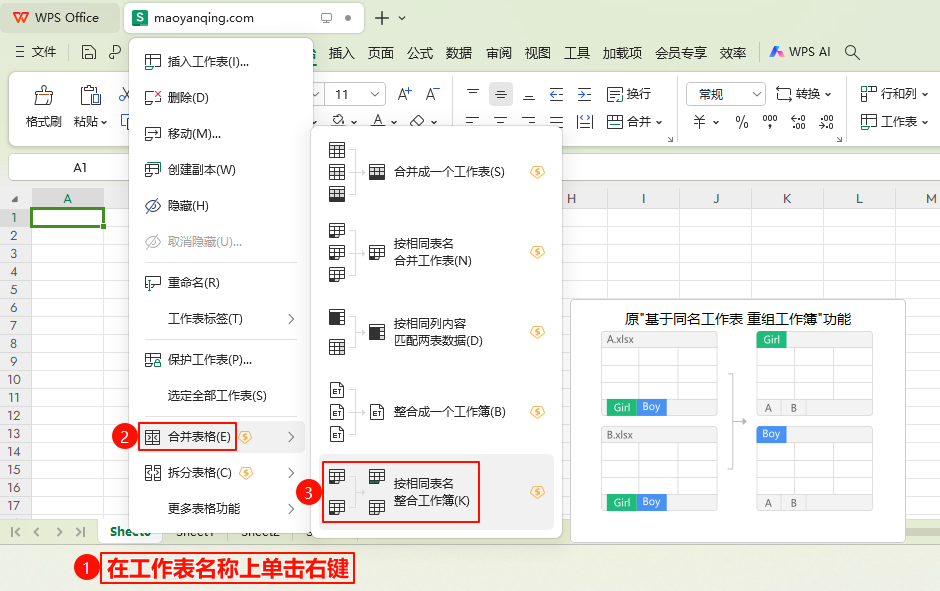Screen dimensions: 940x591
Task: Open the number format 常规 dropdown
Action: coord(725,94)
